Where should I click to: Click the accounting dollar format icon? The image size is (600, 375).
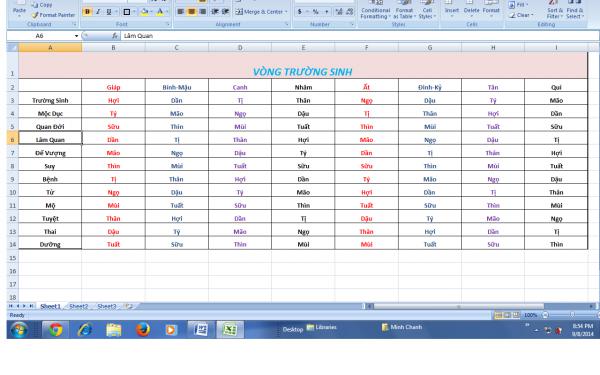pos(300,12)
